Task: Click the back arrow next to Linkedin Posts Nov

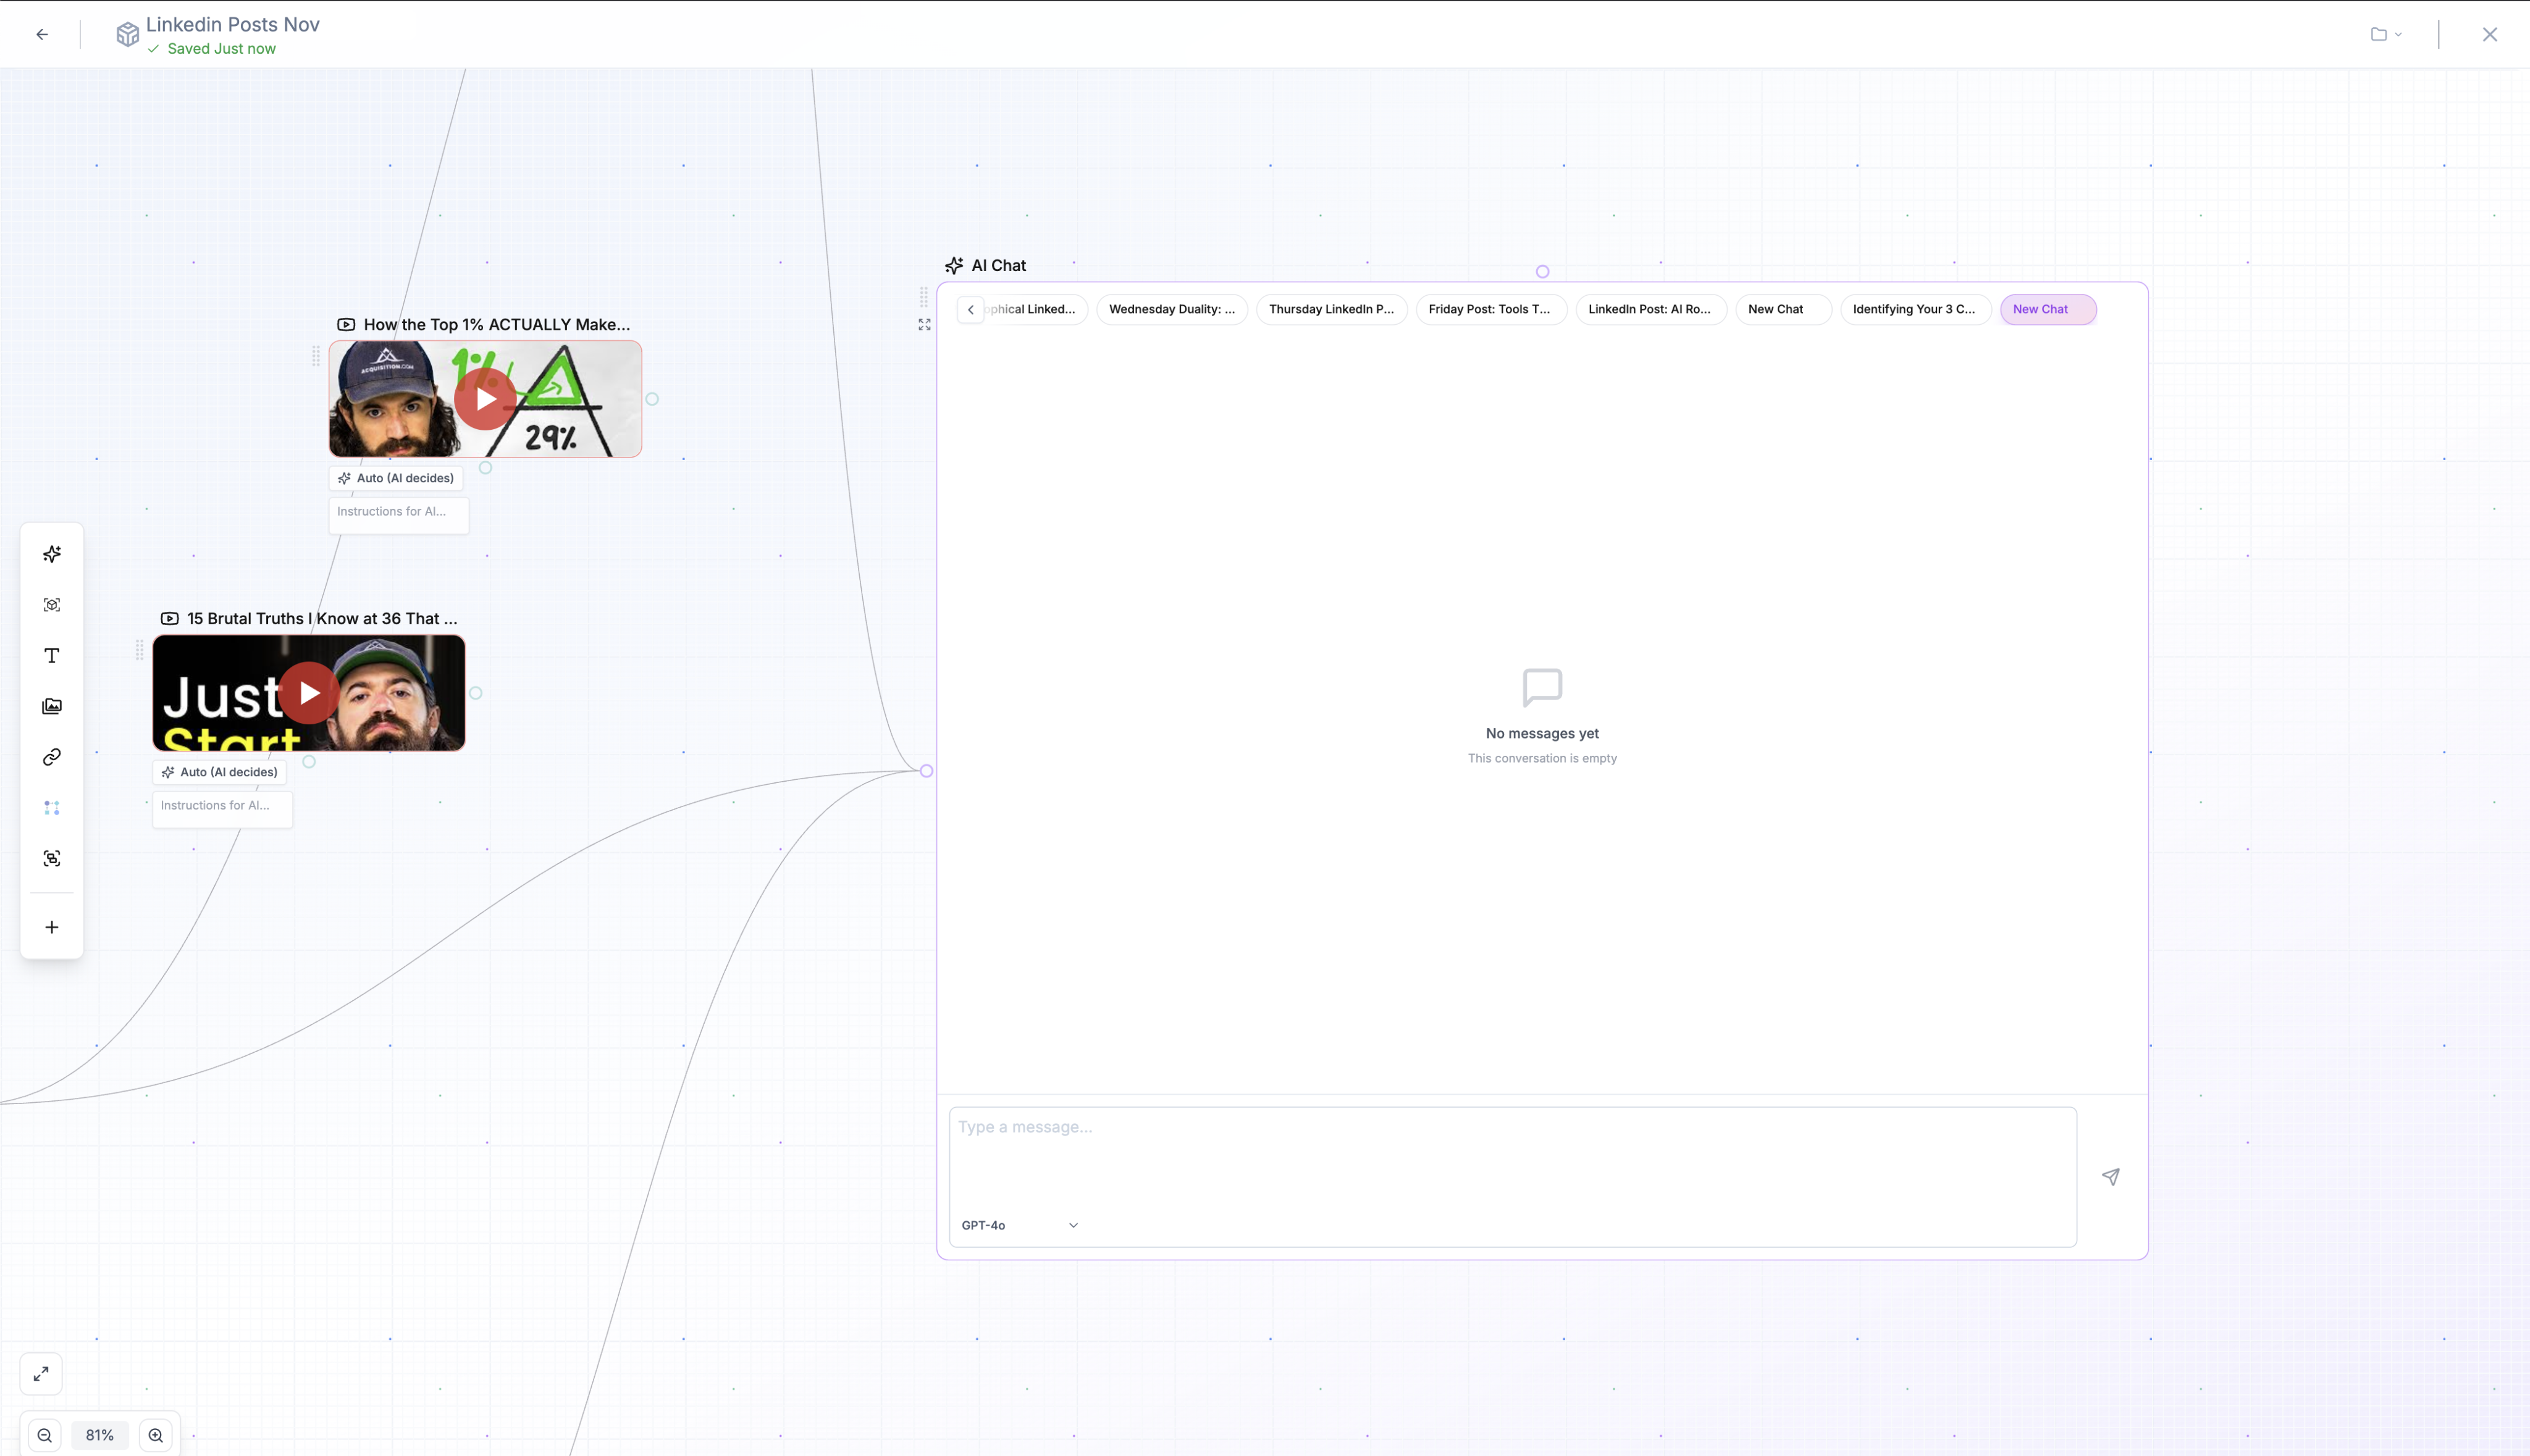Action: tap(41, 33)
